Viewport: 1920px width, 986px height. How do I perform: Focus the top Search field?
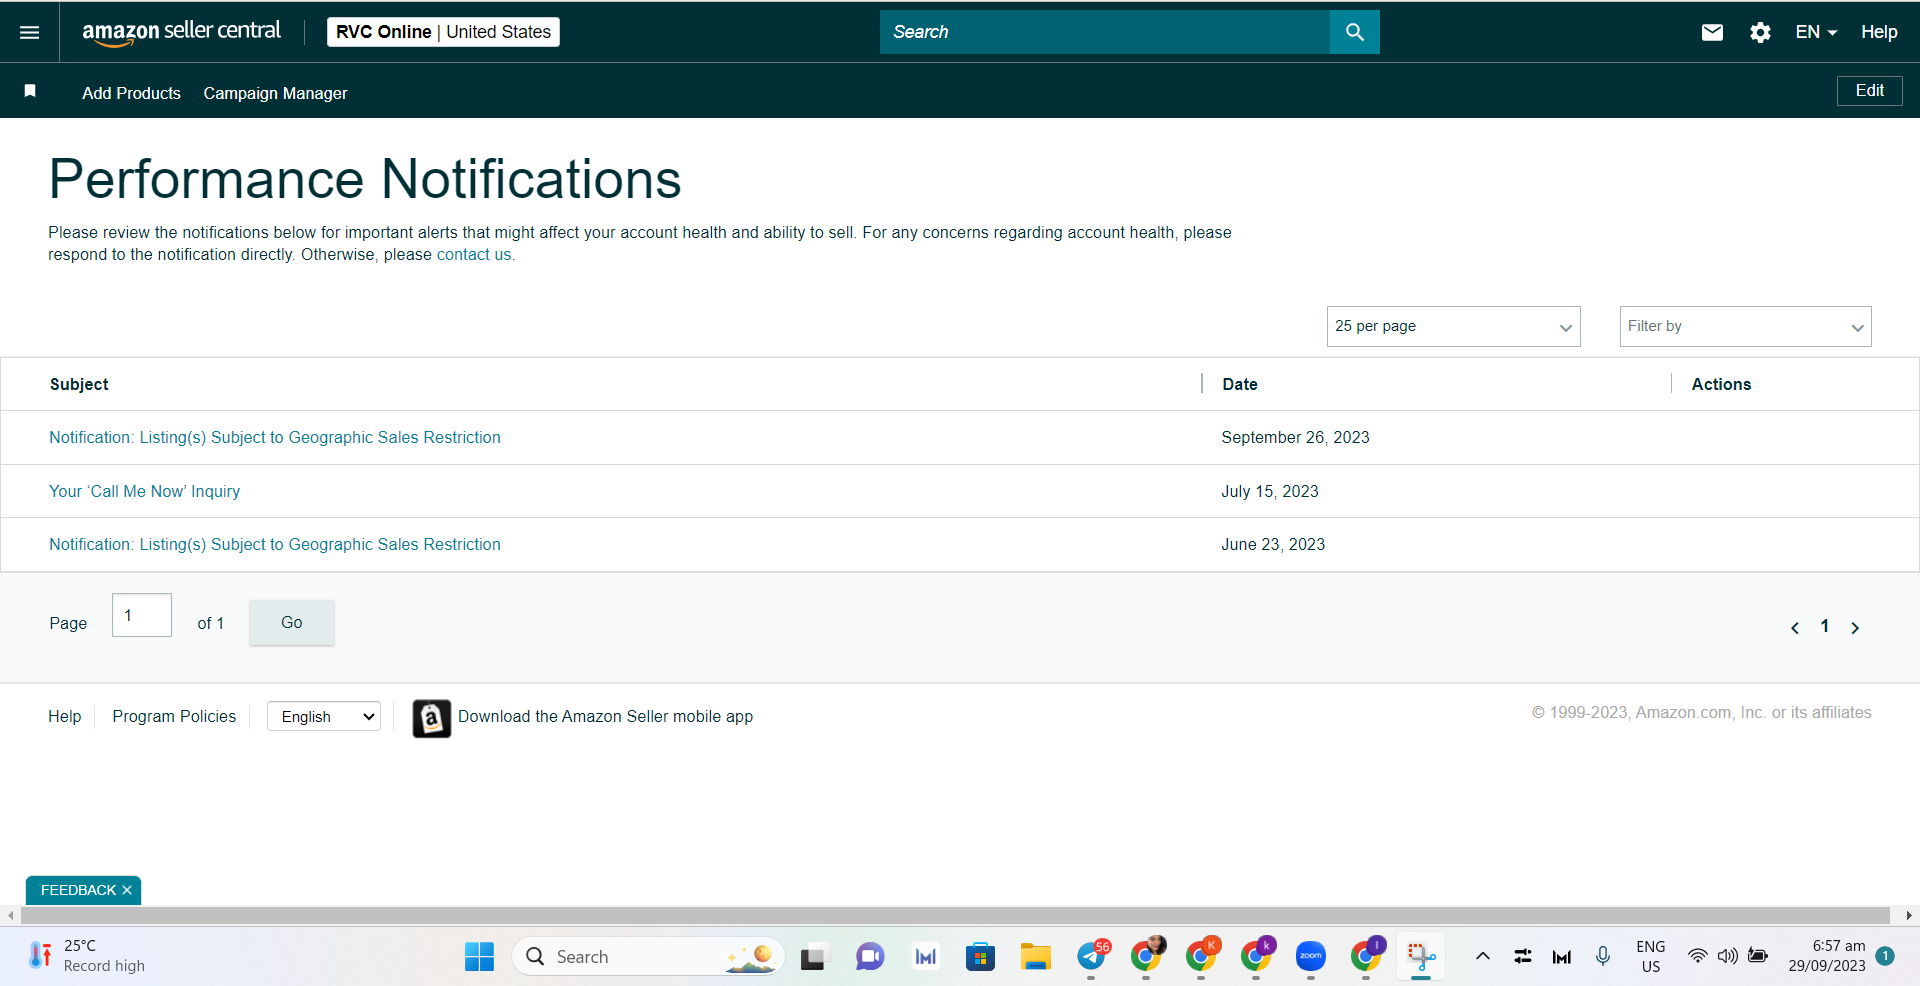tap(1105, 32)
